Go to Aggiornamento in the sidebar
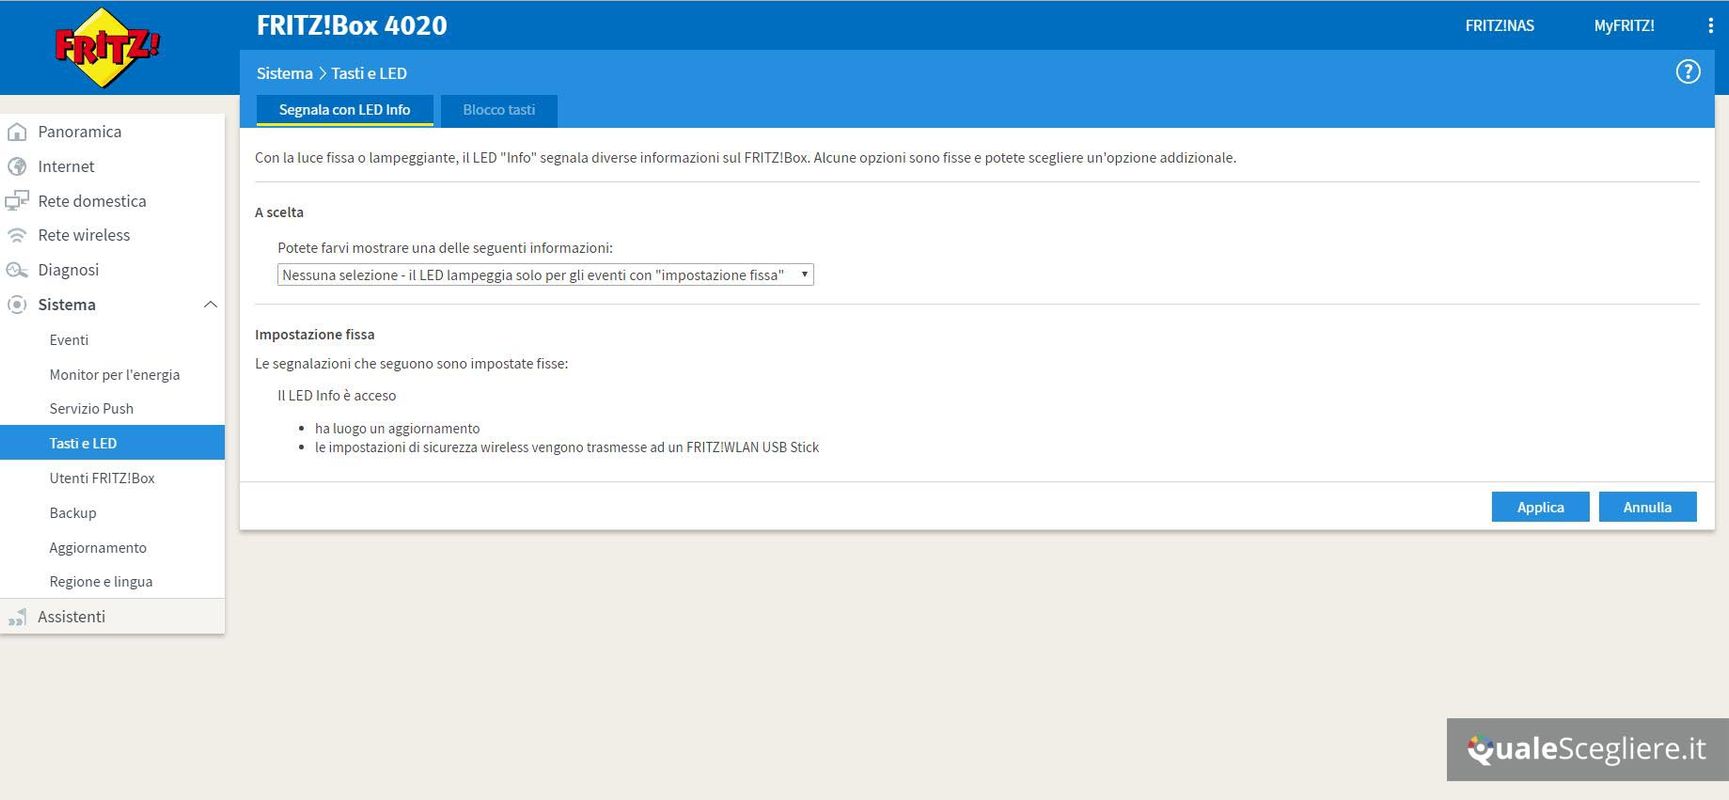Viewport: 1729px width, 800px height. [98, 548]
